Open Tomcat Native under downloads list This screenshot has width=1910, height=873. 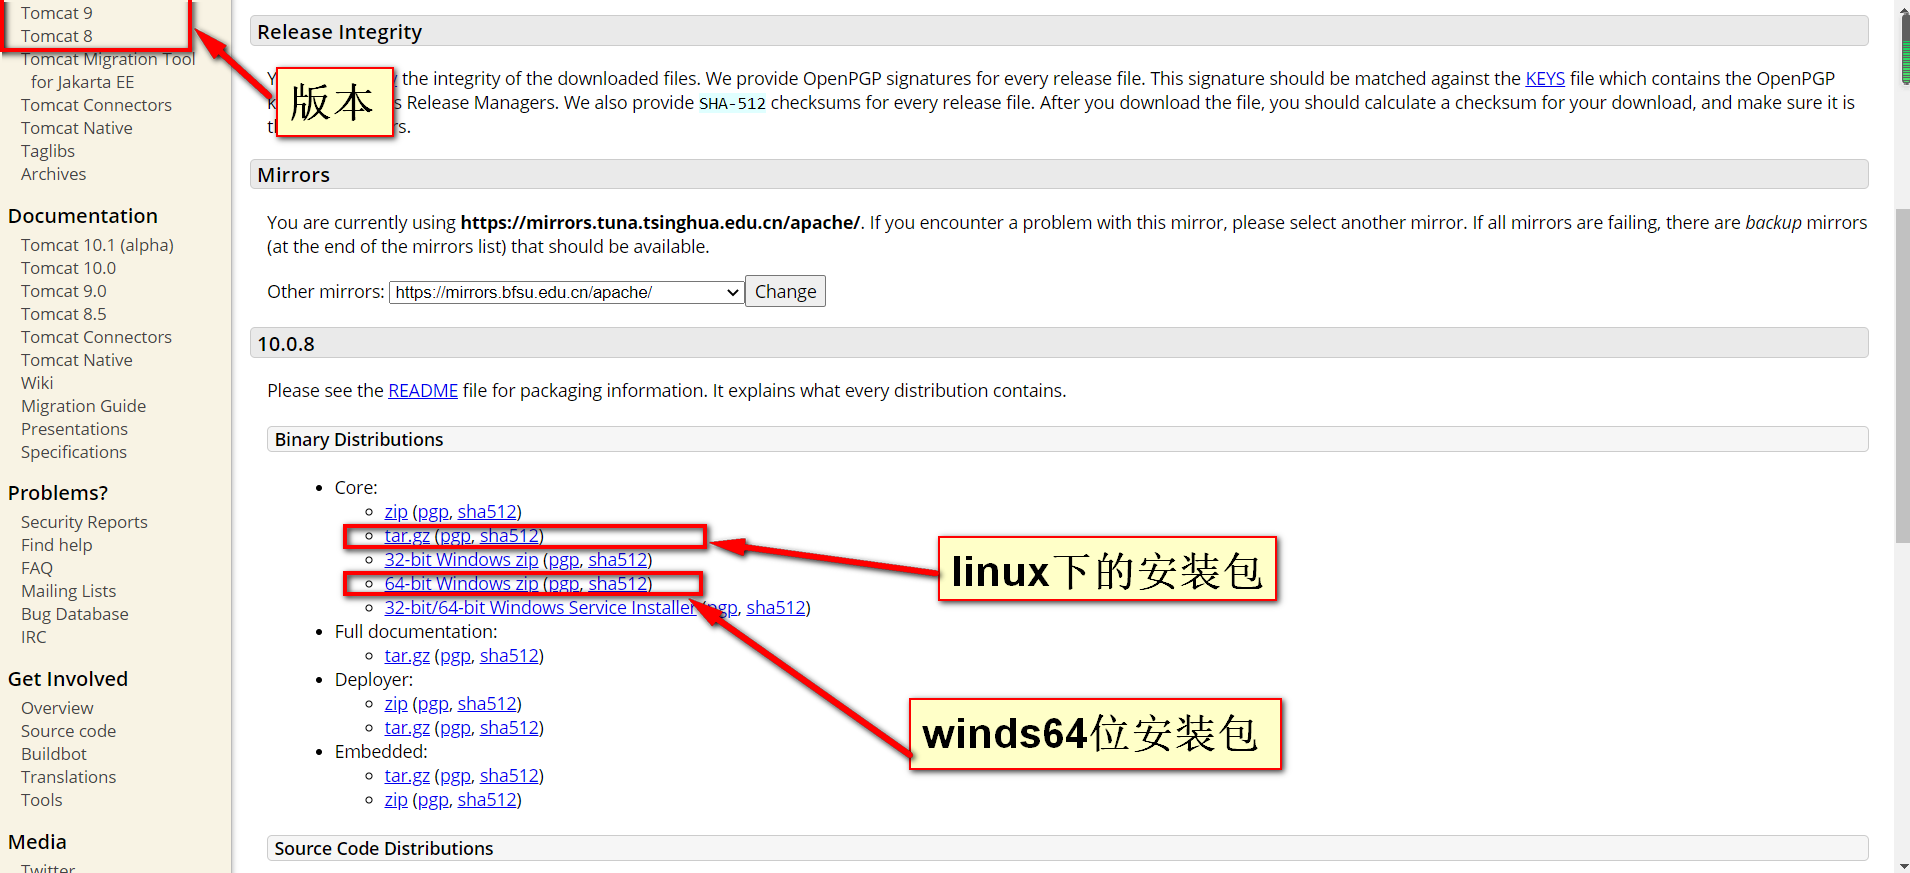coord(77,128)
